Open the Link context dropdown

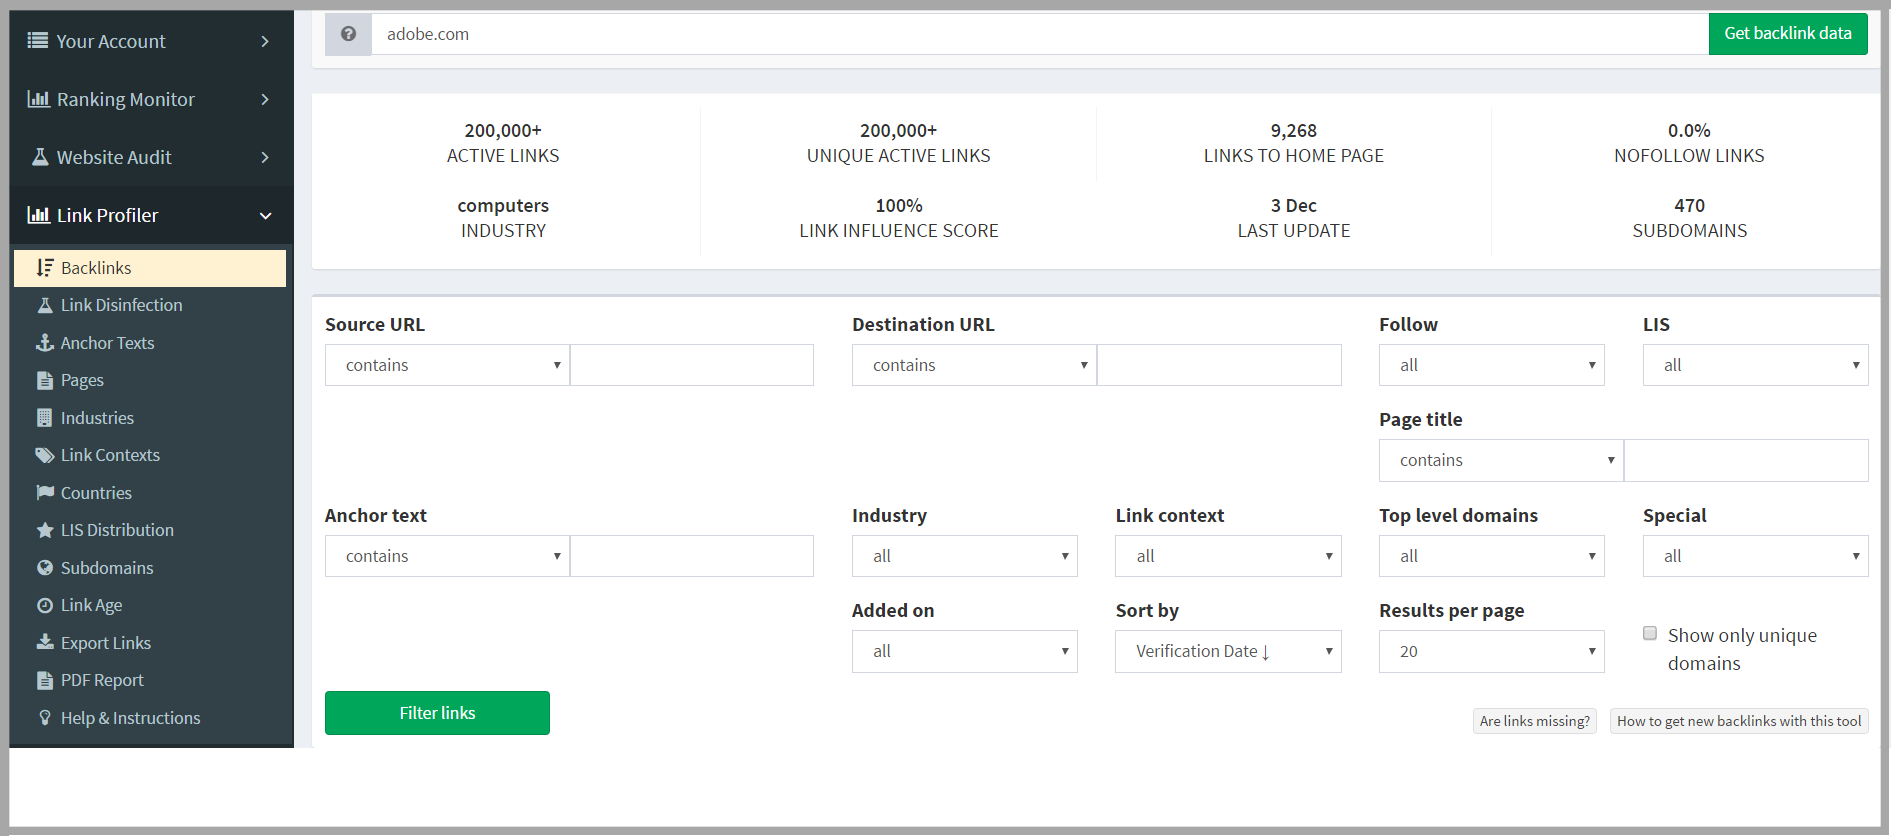(1228, 556)
